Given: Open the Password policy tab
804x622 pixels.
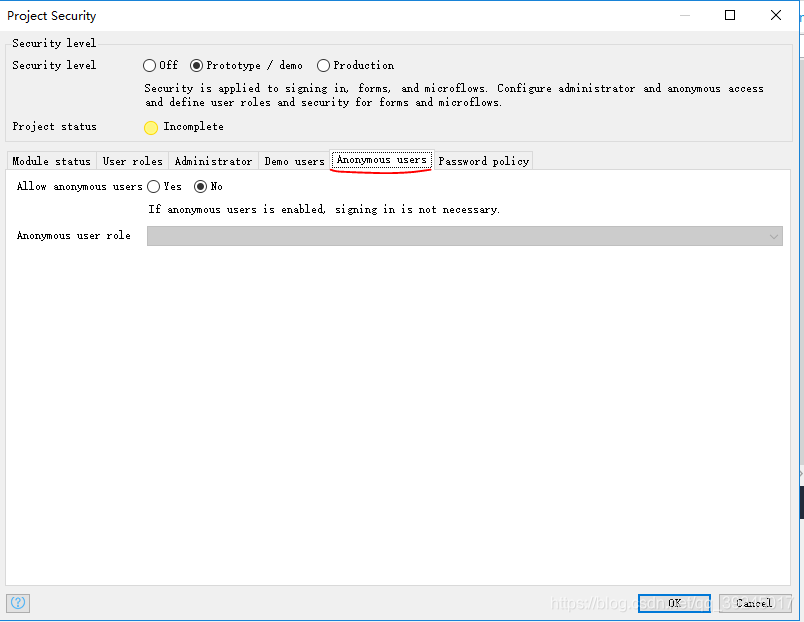Looking at the screenshot, I should (484, 161).
